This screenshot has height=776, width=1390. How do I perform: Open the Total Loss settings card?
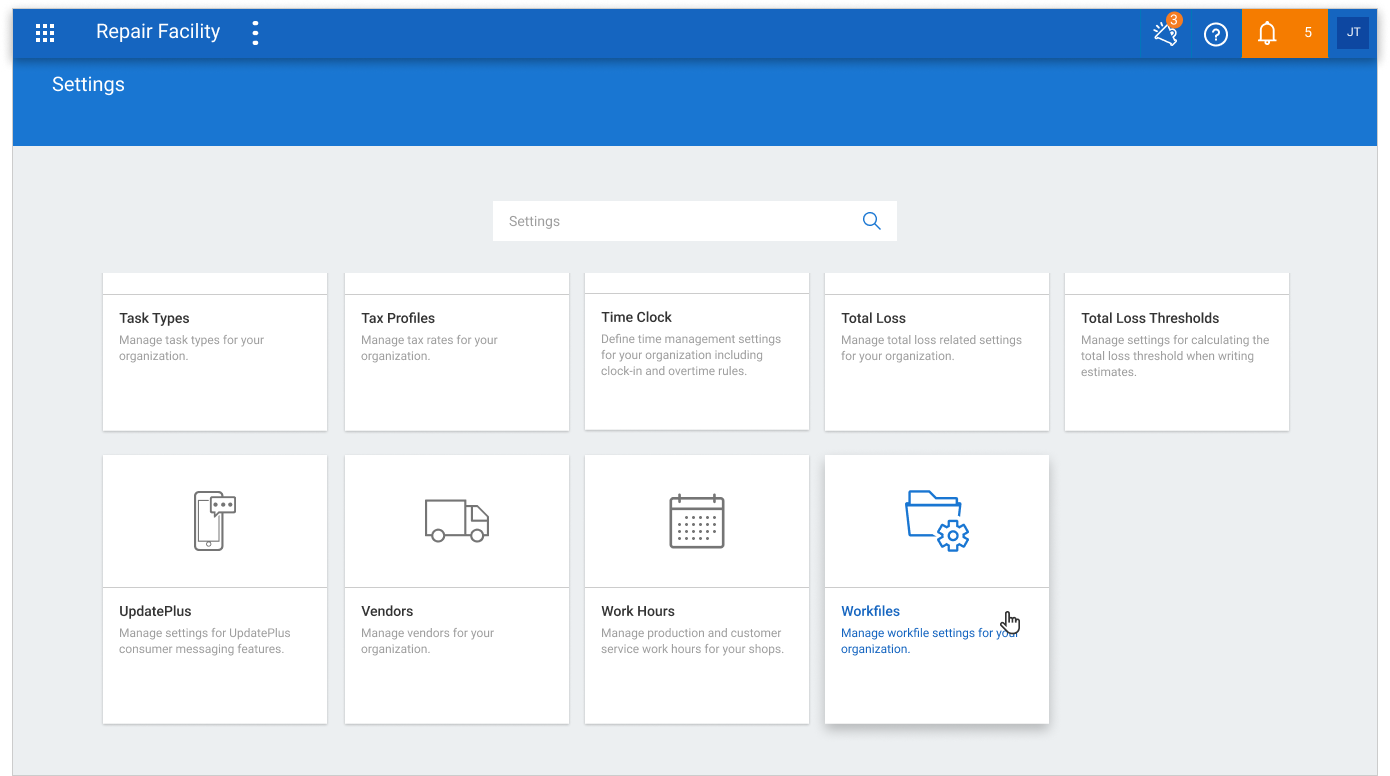tap(937, 352)
